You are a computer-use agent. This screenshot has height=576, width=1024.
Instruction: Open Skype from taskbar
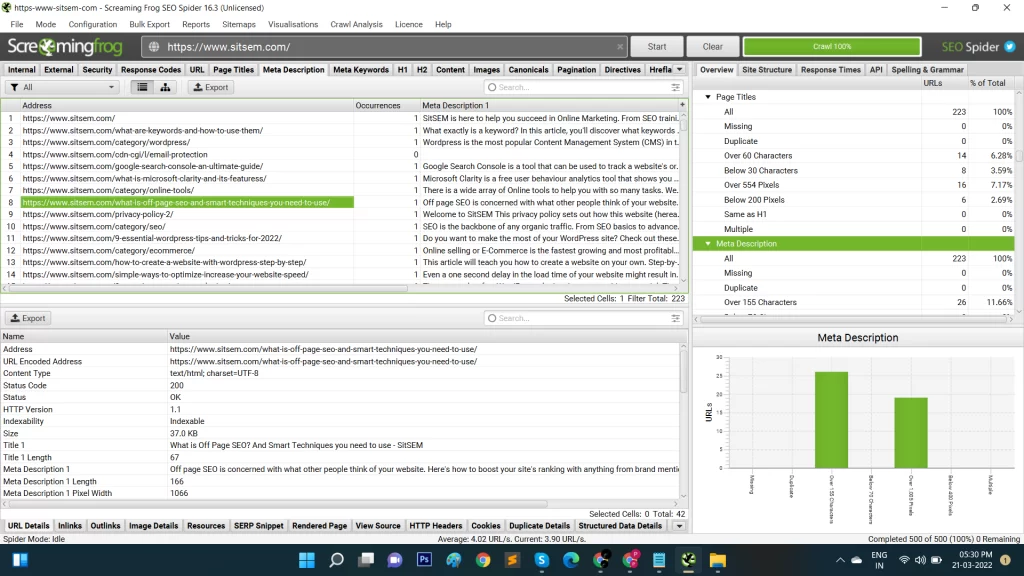click(541, 560)
